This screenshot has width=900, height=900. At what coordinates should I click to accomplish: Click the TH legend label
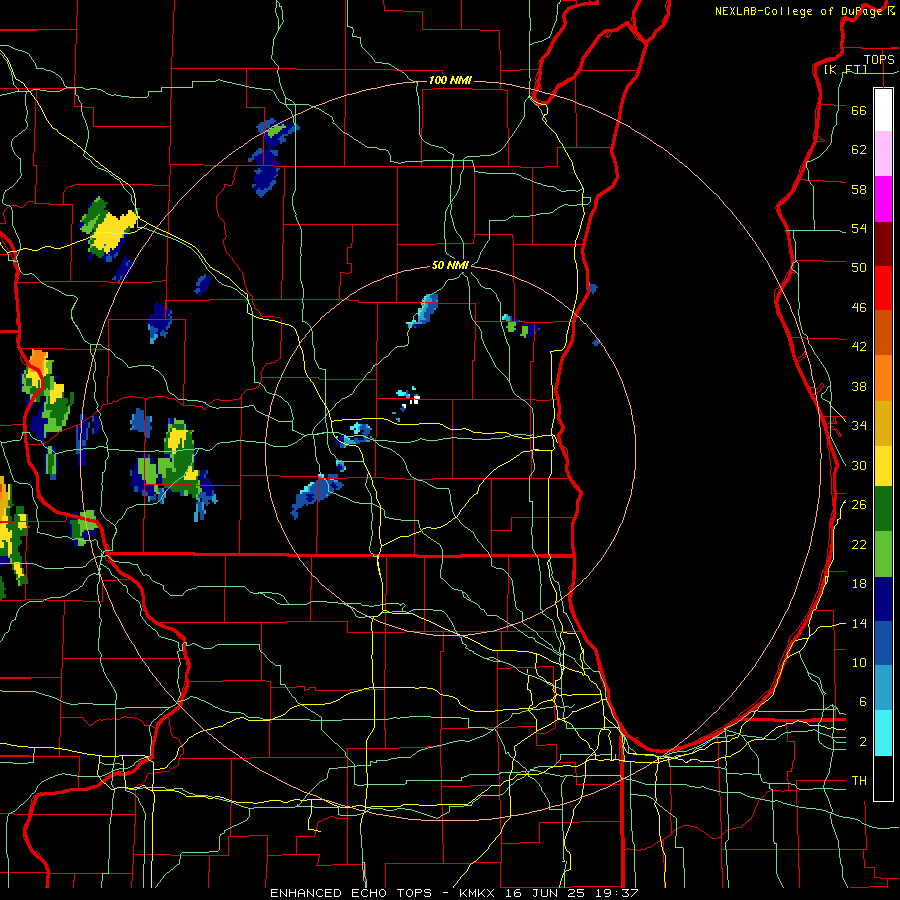[859, 781]
